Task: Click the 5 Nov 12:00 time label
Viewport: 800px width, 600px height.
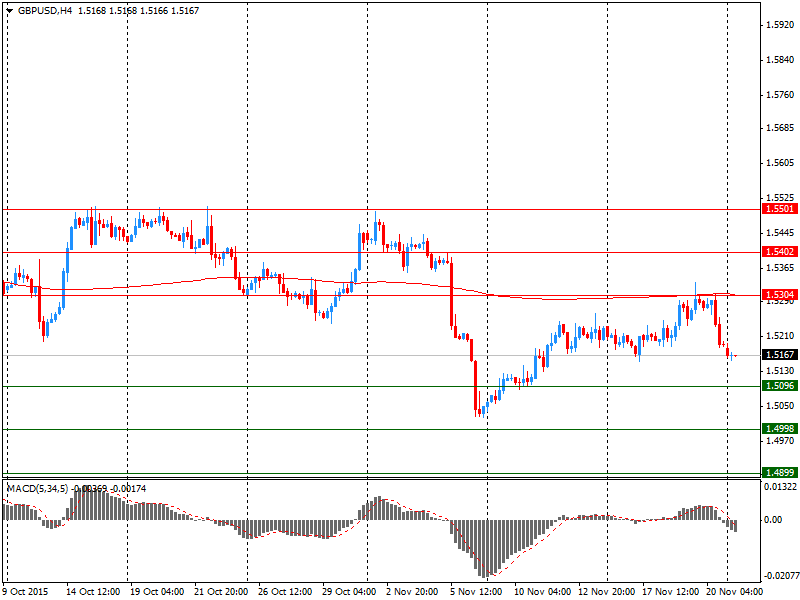Action: [477, 592]
